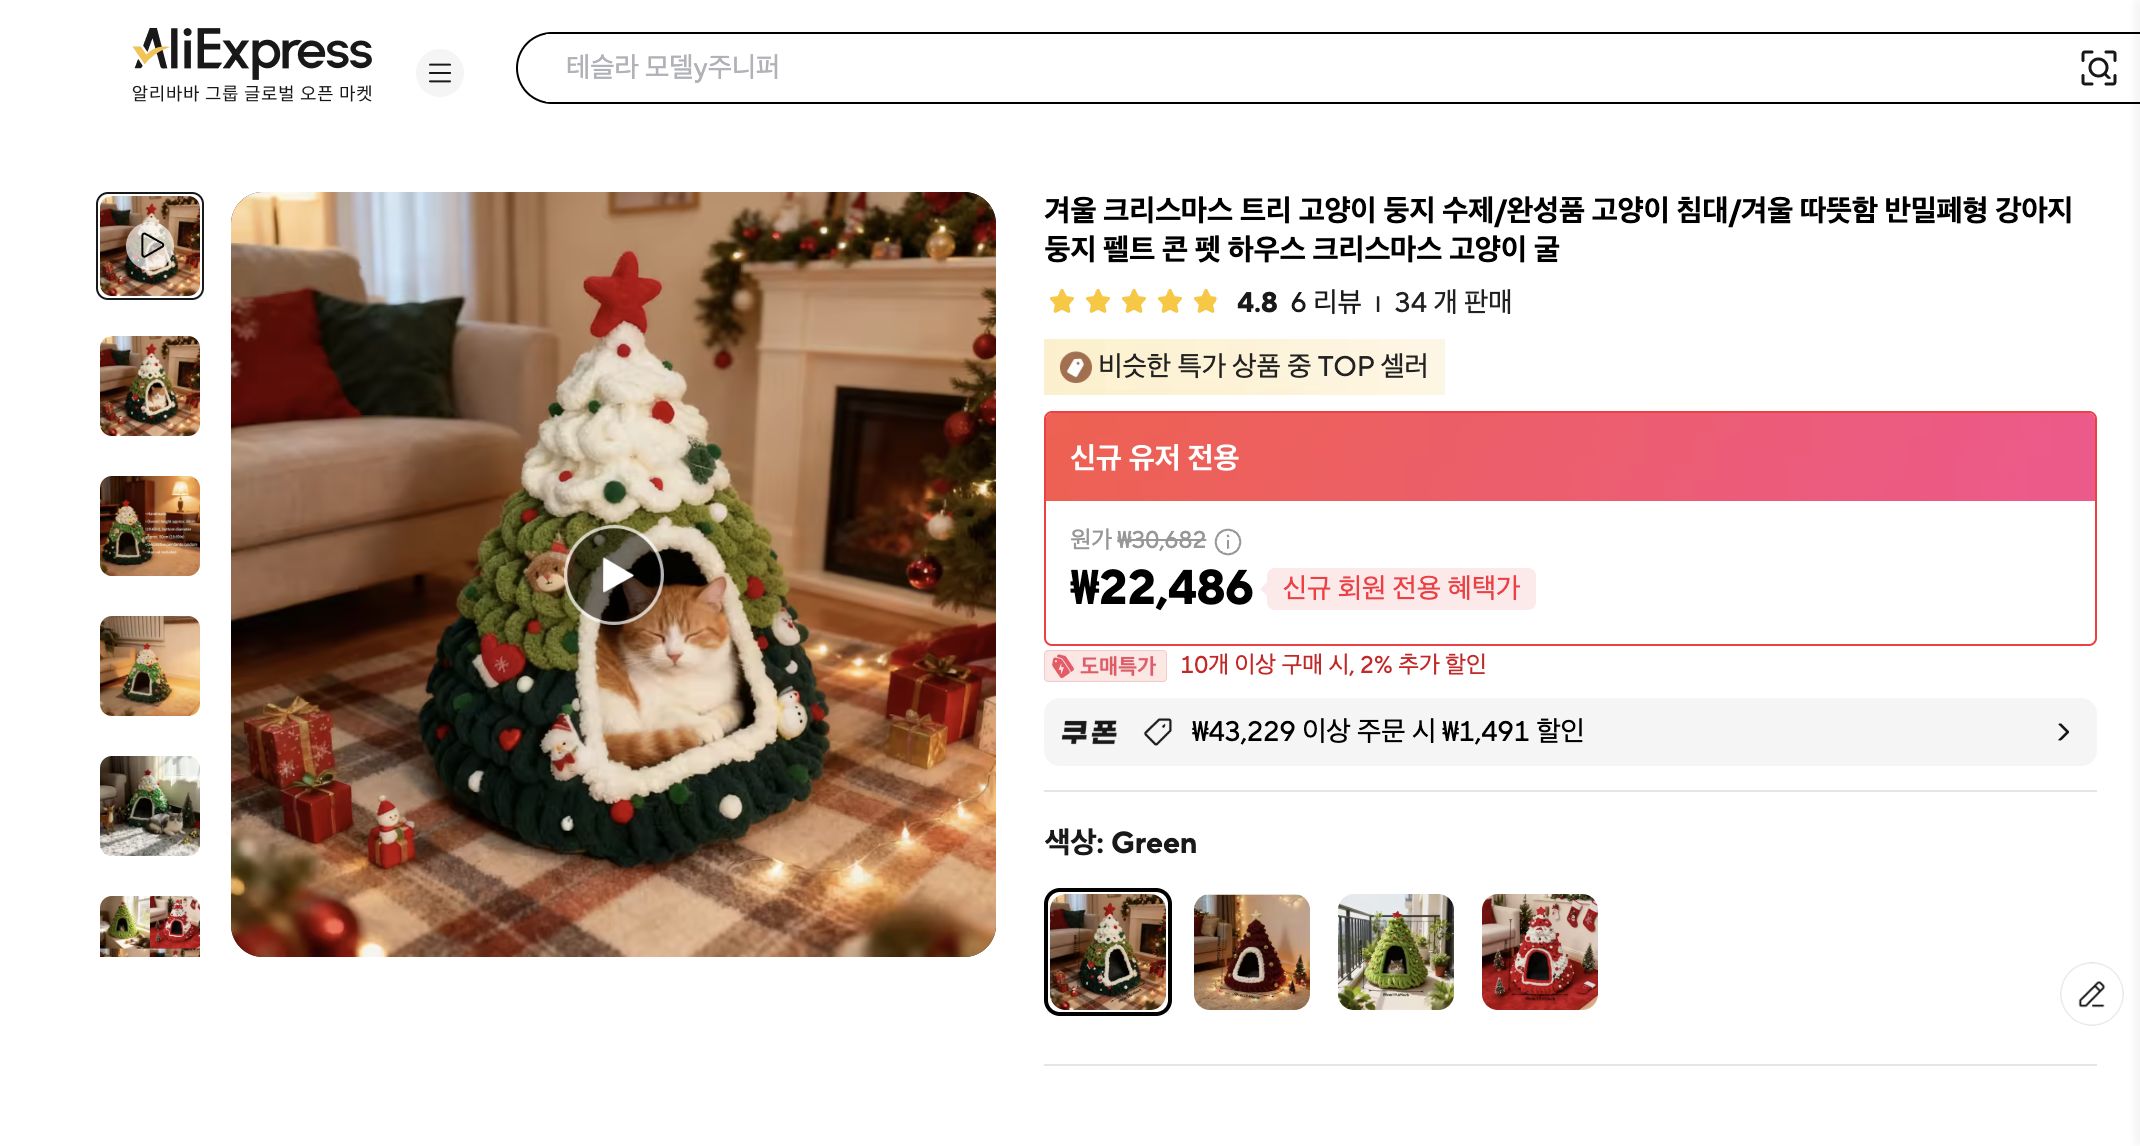This screenshot has height=1146, width=2140.
Task: Click the search input field
Action: point(1300,68)
